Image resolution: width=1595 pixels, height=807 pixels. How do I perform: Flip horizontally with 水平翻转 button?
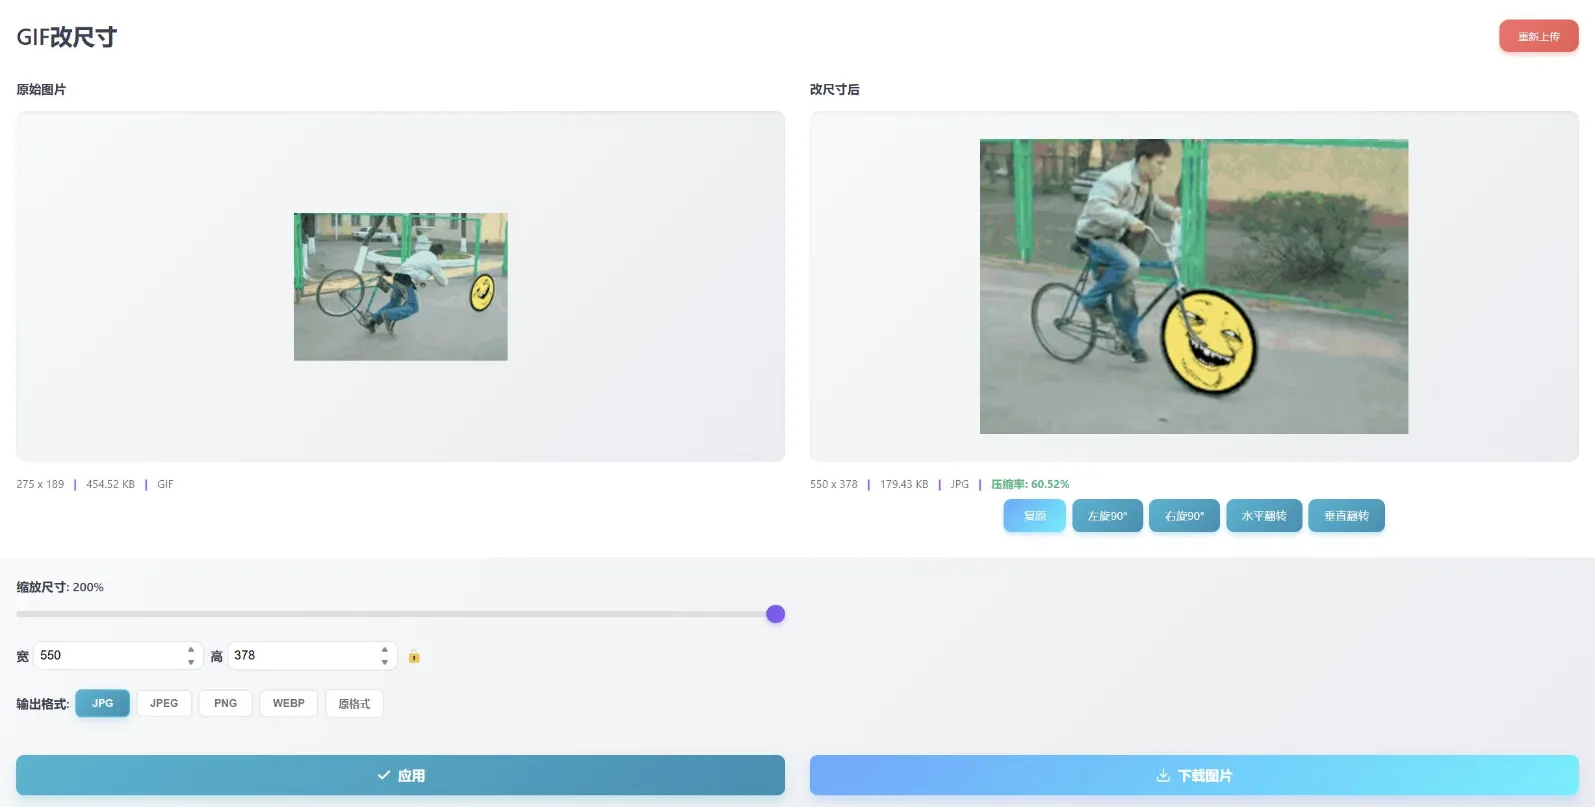(x=1264, y=516)
